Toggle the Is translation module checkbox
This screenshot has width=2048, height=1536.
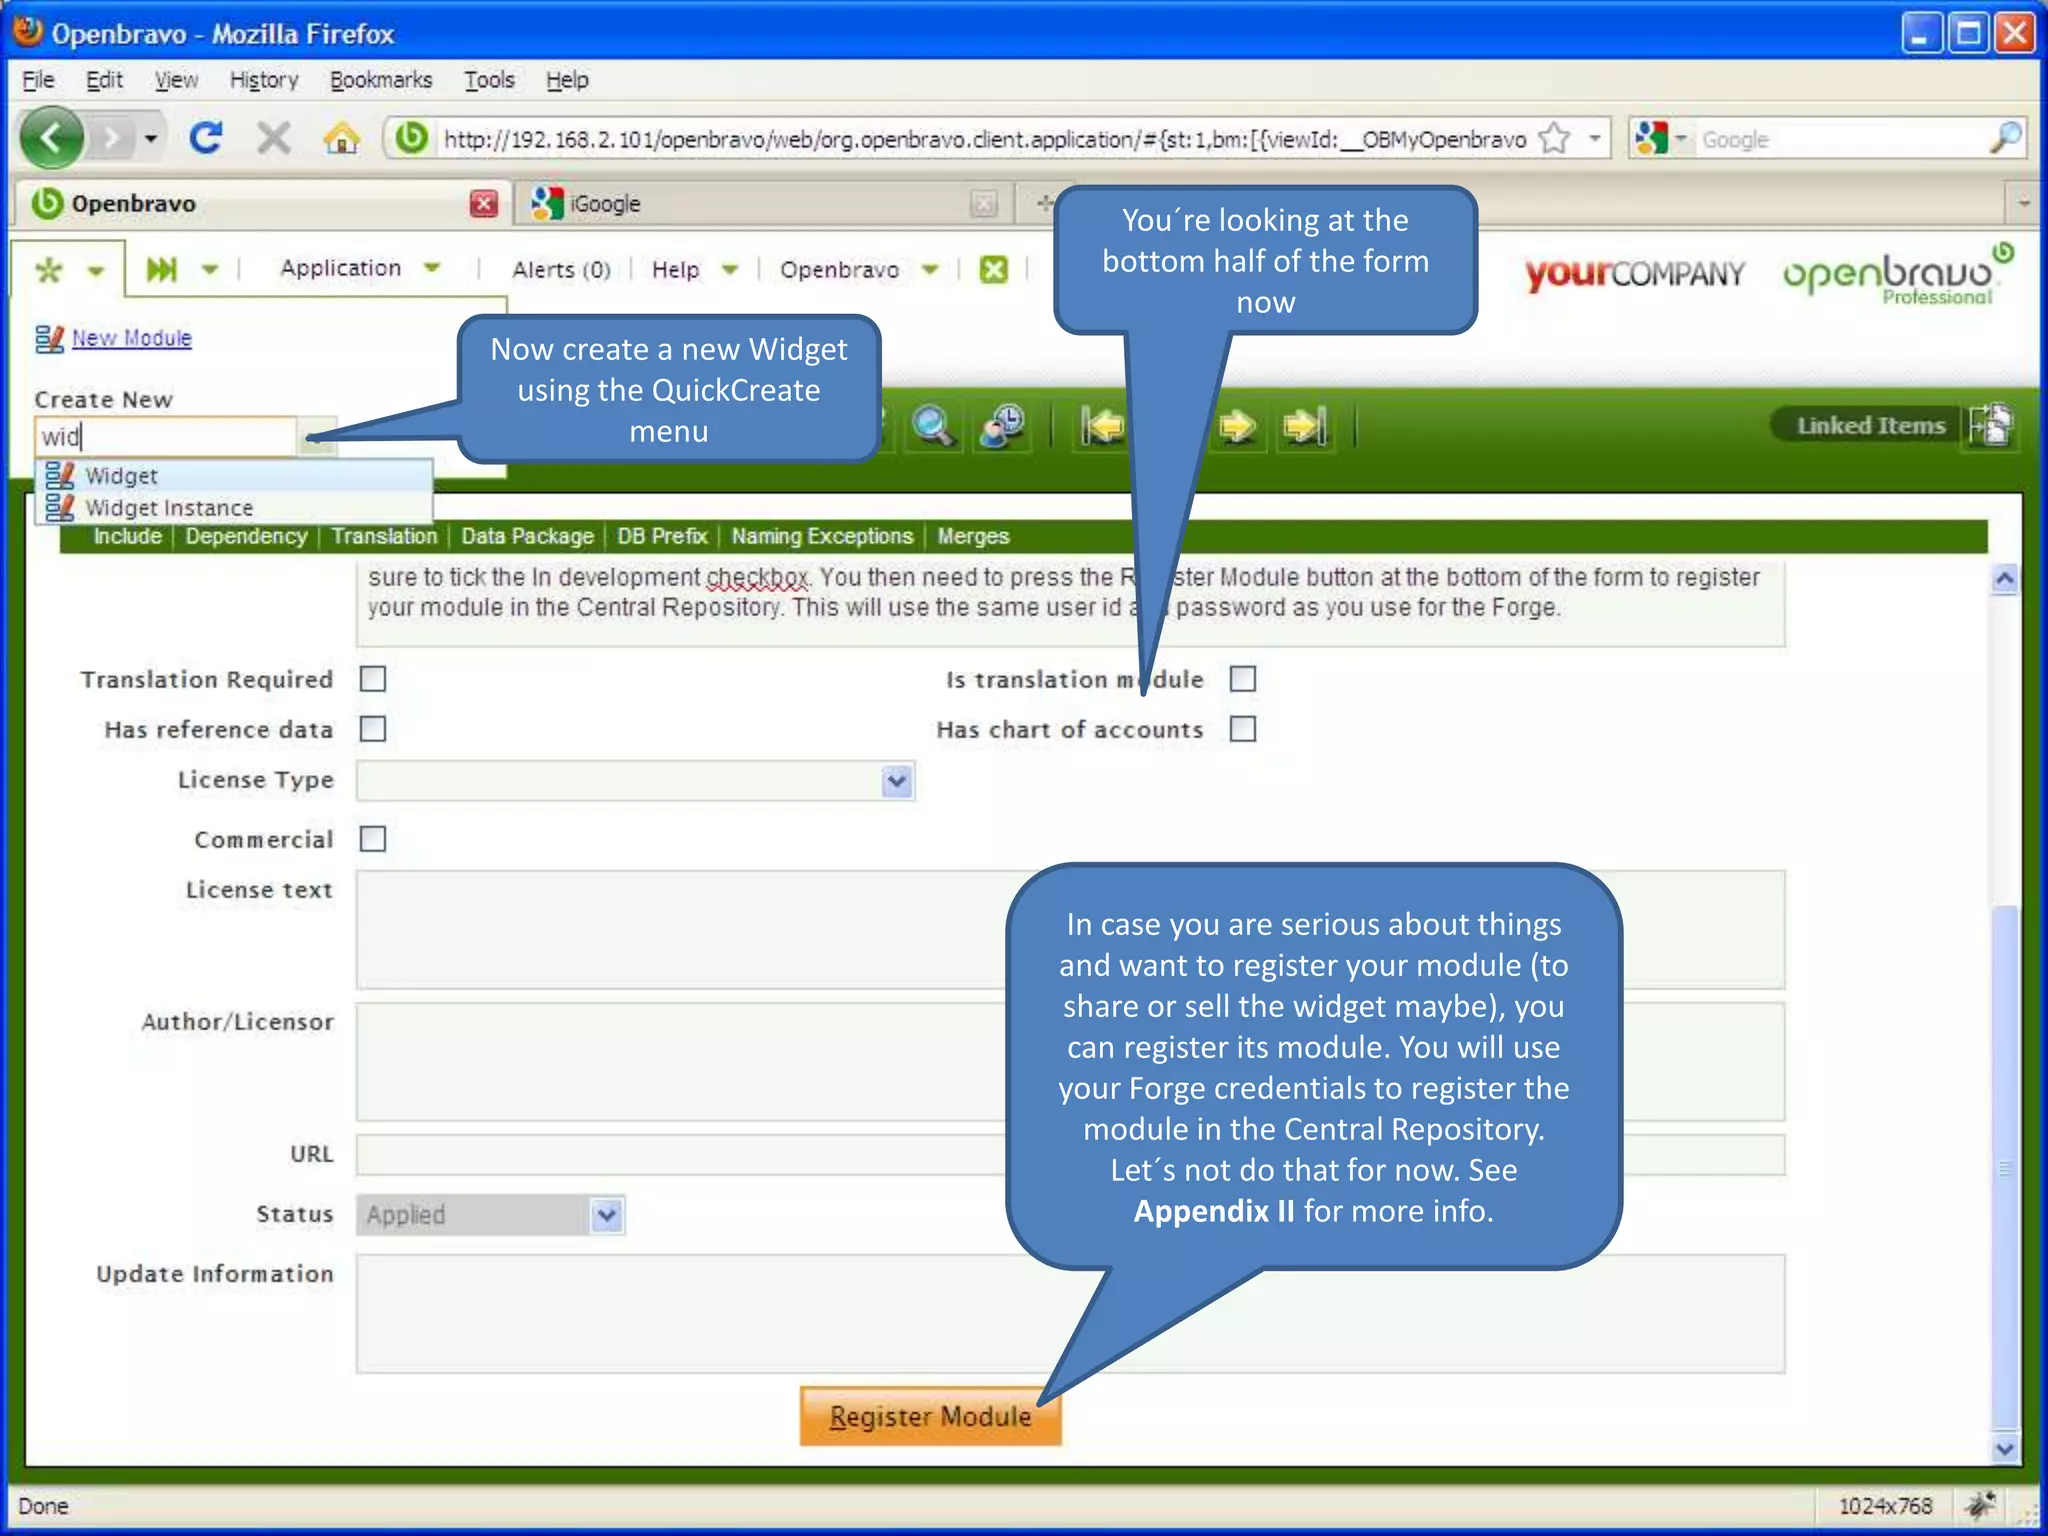coord(1243,679)
